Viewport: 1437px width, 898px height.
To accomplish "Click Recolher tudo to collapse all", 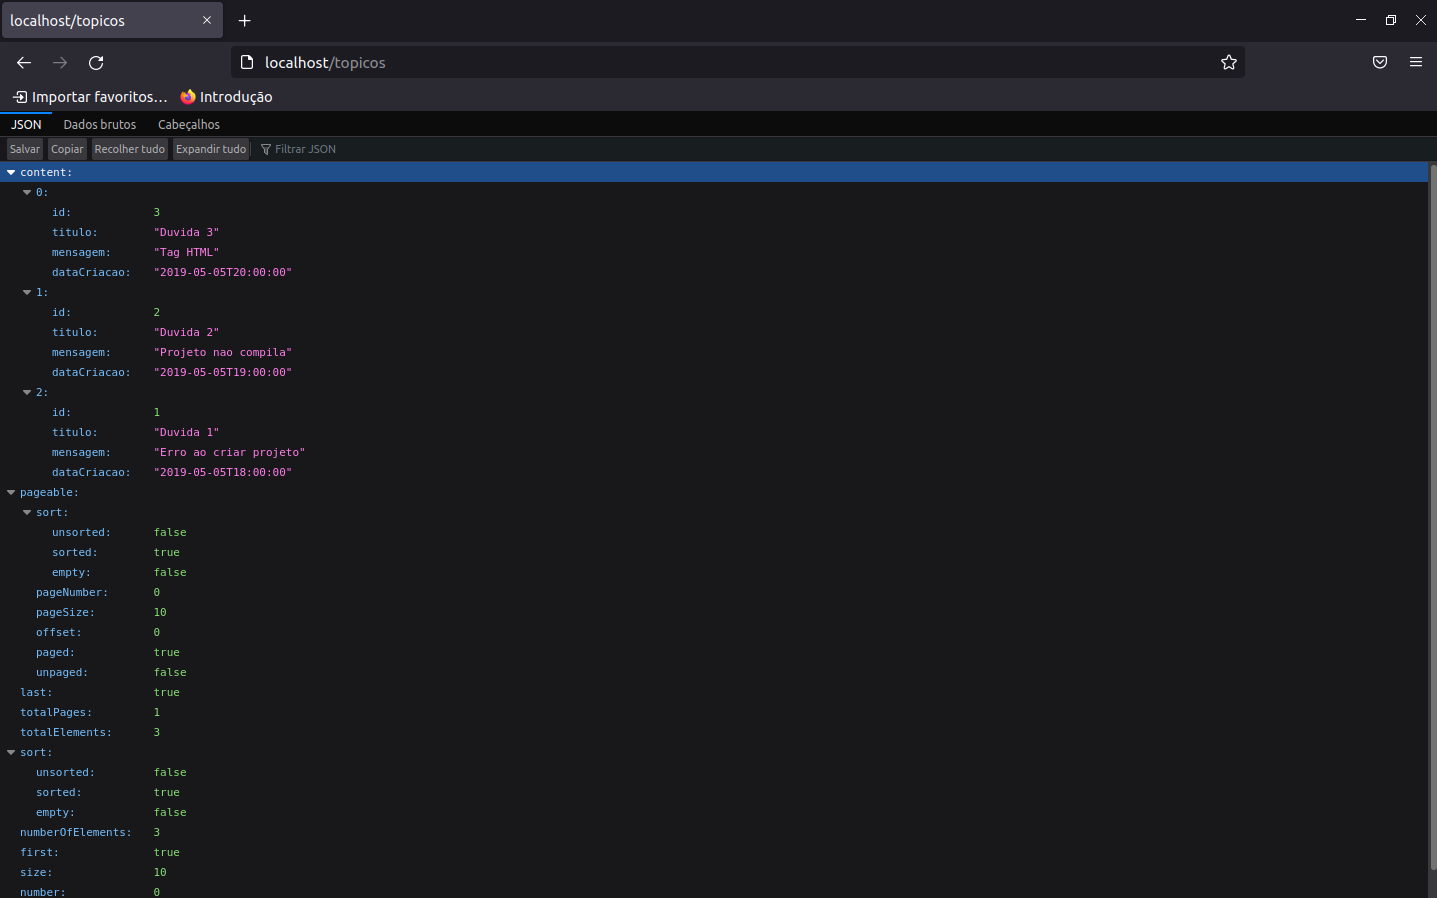I will (130, 149).
